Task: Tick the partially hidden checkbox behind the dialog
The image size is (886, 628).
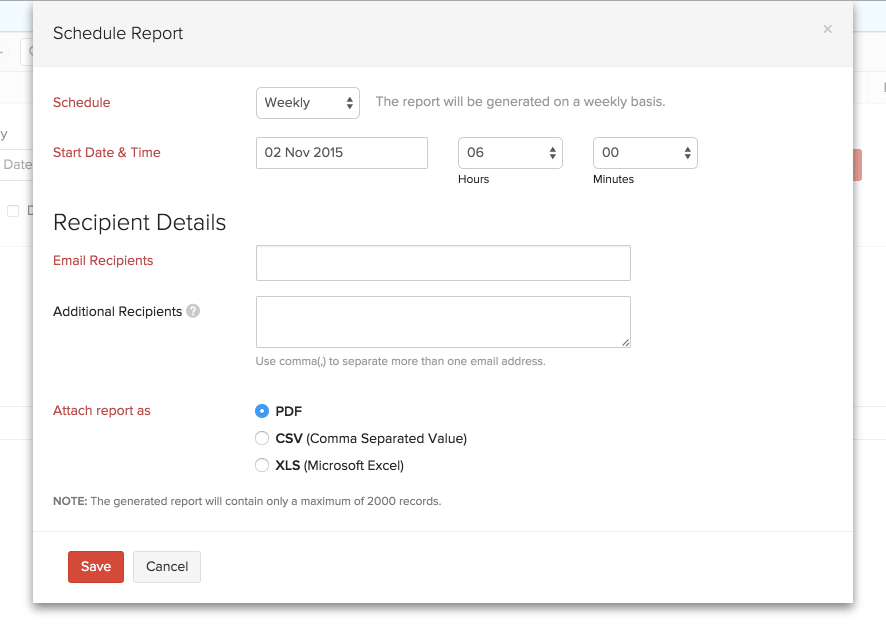Action: pyautogui.click(x=13, y=211)
